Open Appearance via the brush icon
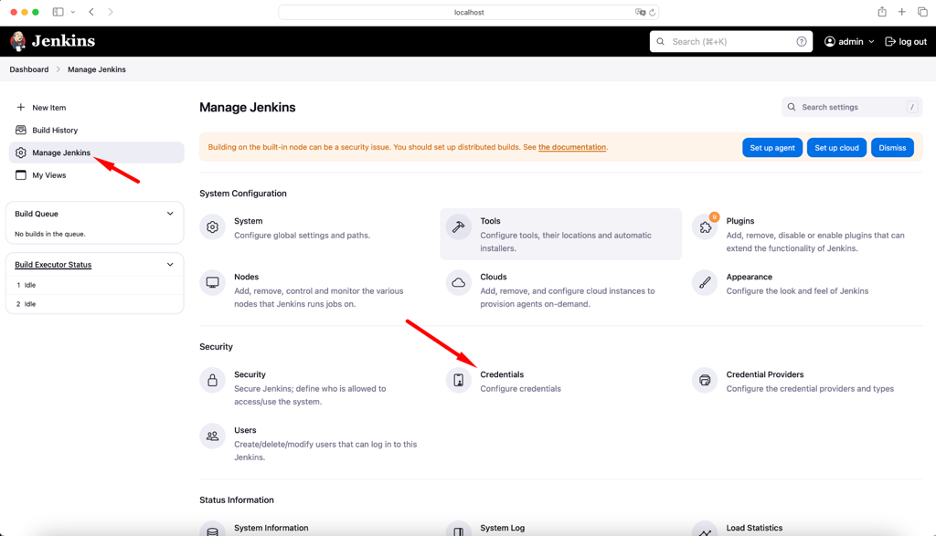Viewport: 936px width, 536px height. pyautogui.click(x=705, y=283)
